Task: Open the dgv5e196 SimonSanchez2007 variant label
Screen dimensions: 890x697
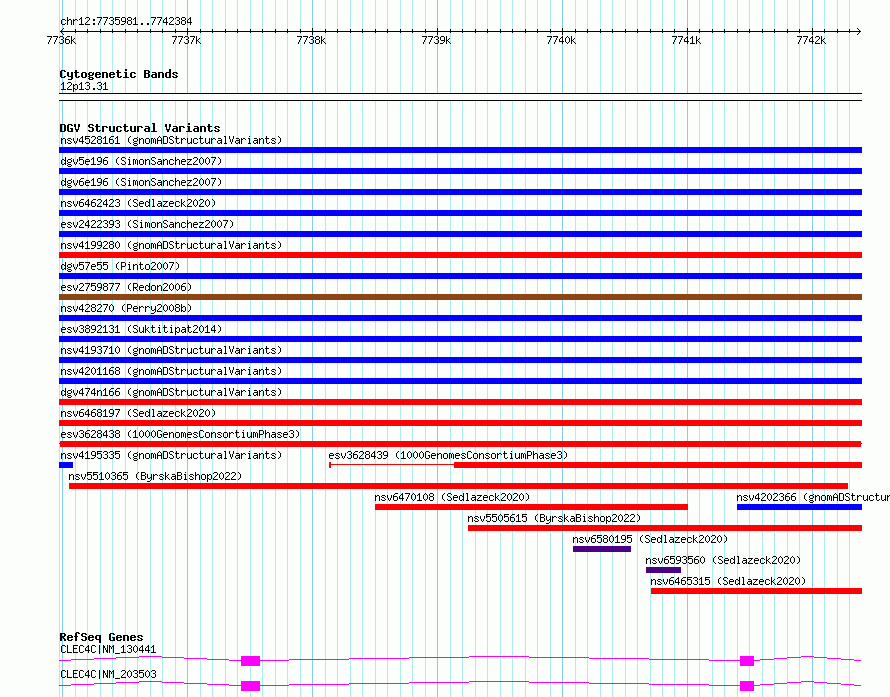Action: click(x=141, y=161)
